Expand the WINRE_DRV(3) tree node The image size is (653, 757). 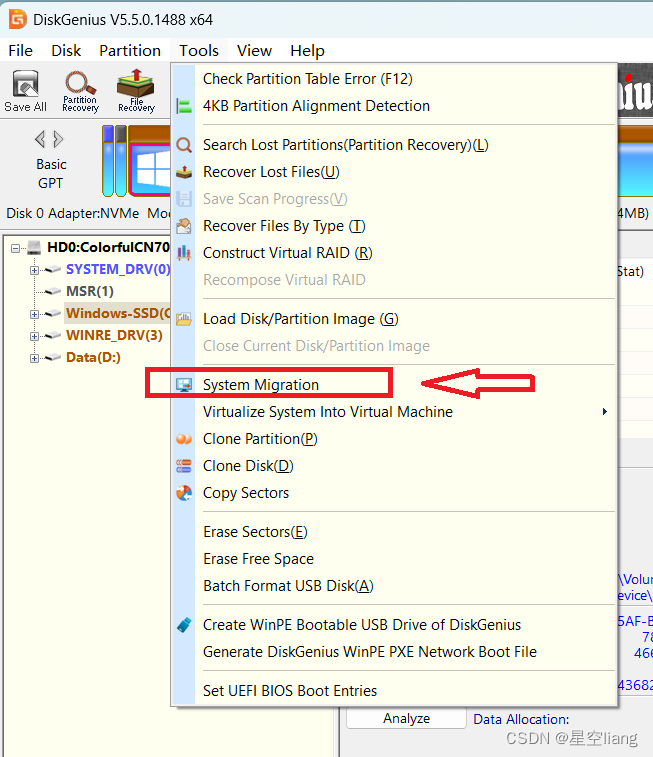pyautogui.click(x=34, y=336)
